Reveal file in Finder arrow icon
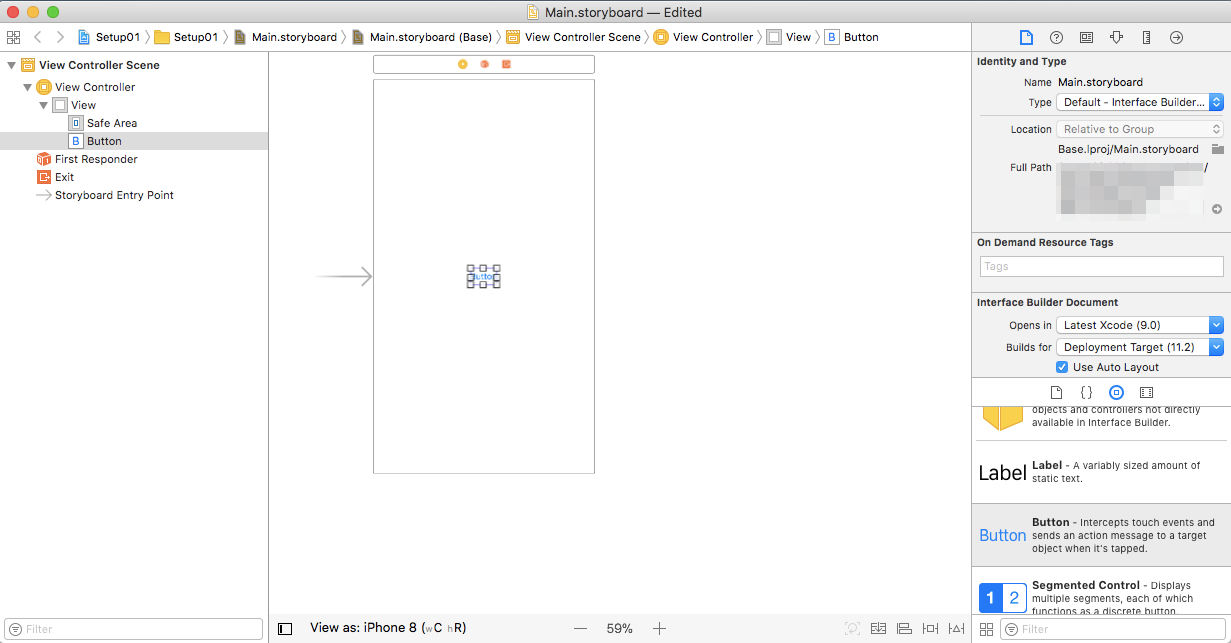The image size is (1231, 643). [x=1217, y=209]
